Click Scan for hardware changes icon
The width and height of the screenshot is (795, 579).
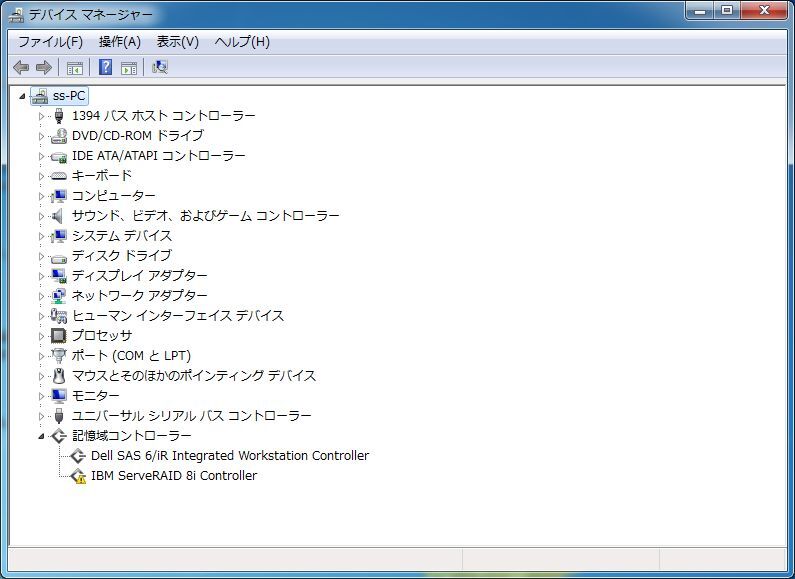[x=160, y=67]
